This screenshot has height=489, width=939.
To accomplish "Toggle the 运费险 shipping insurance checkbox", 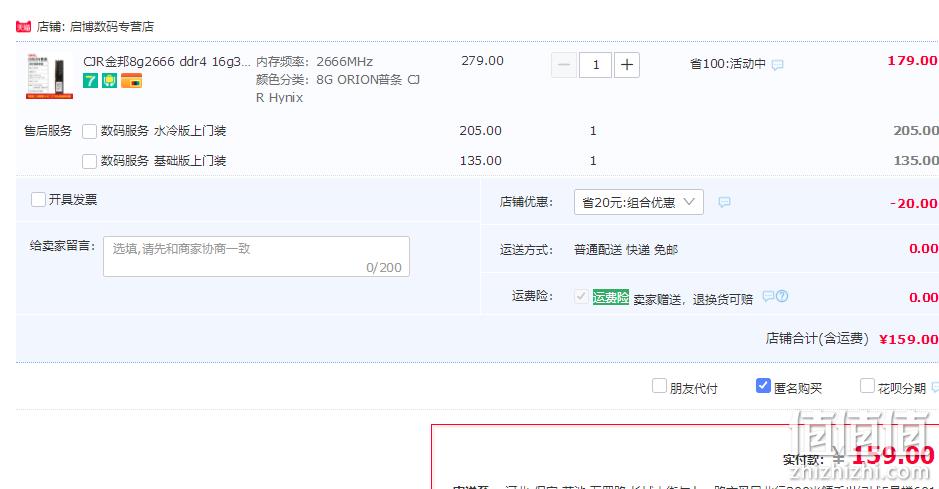I will tap(580, 296).
